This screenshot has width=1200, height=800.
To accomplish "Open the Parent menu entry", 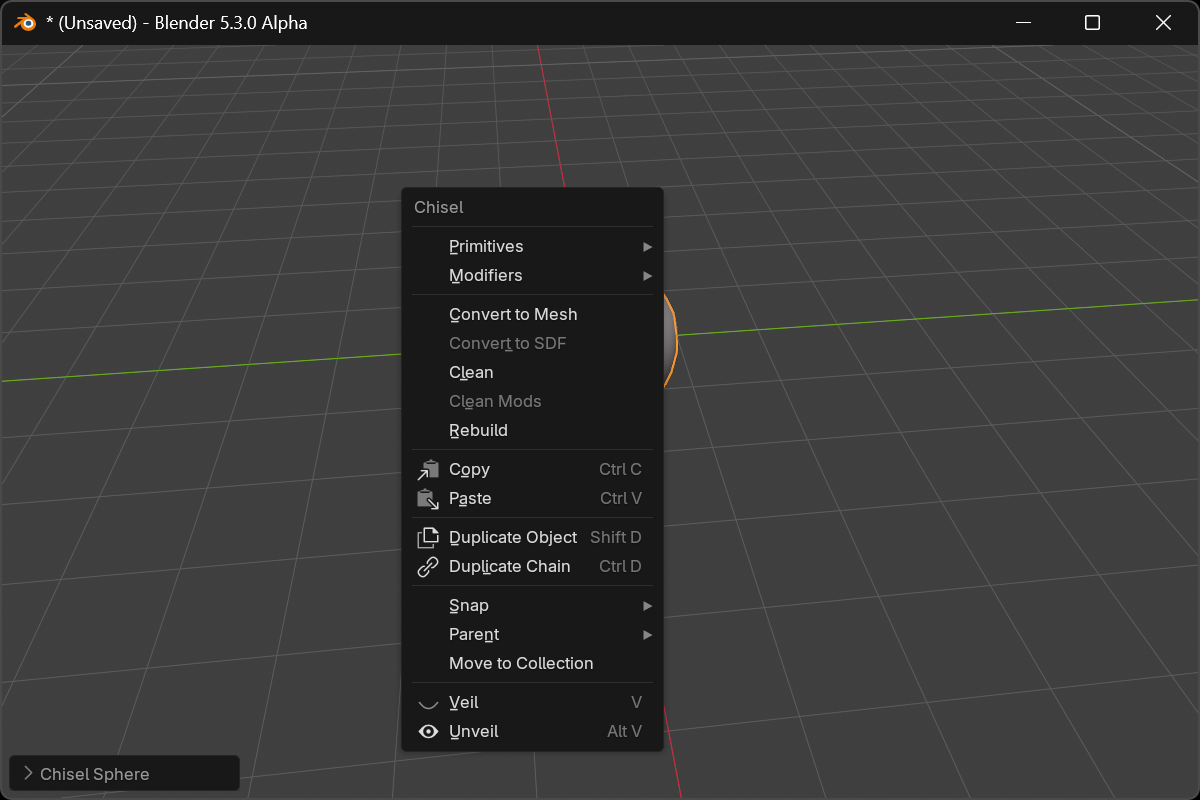I will tap(532, 634).
